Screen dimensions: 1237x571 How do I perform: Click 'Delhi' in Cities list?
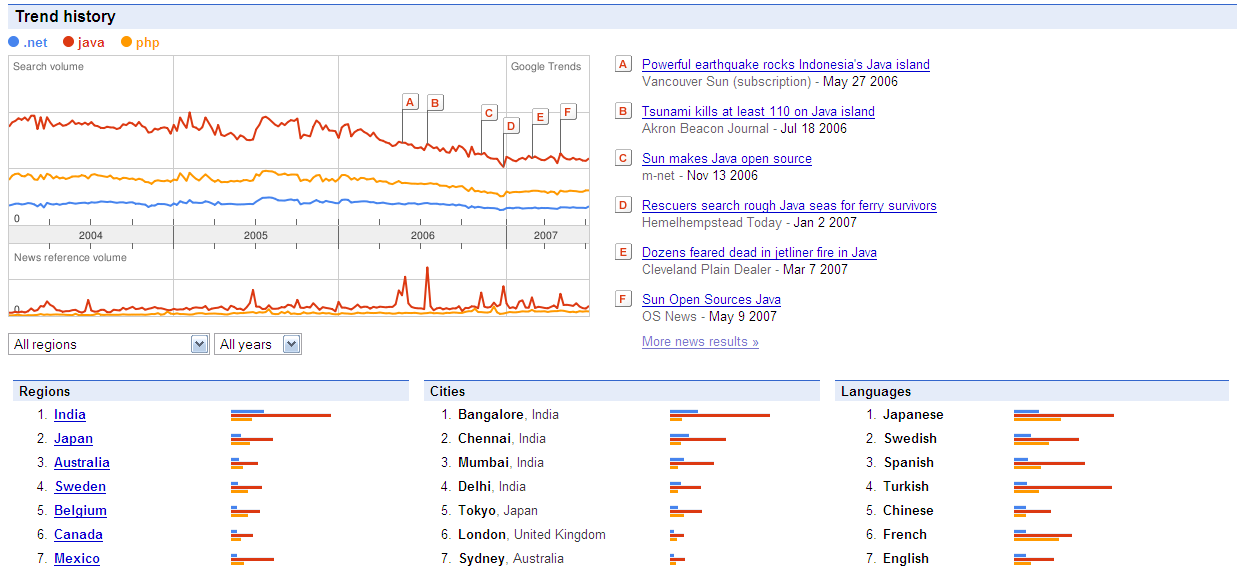474,486
